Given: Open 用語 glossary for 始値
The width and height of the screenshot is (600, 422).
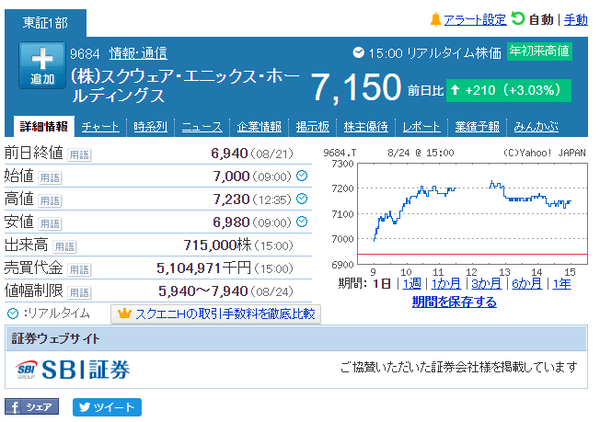Looking at the screenshot, I should coord(50,178).
